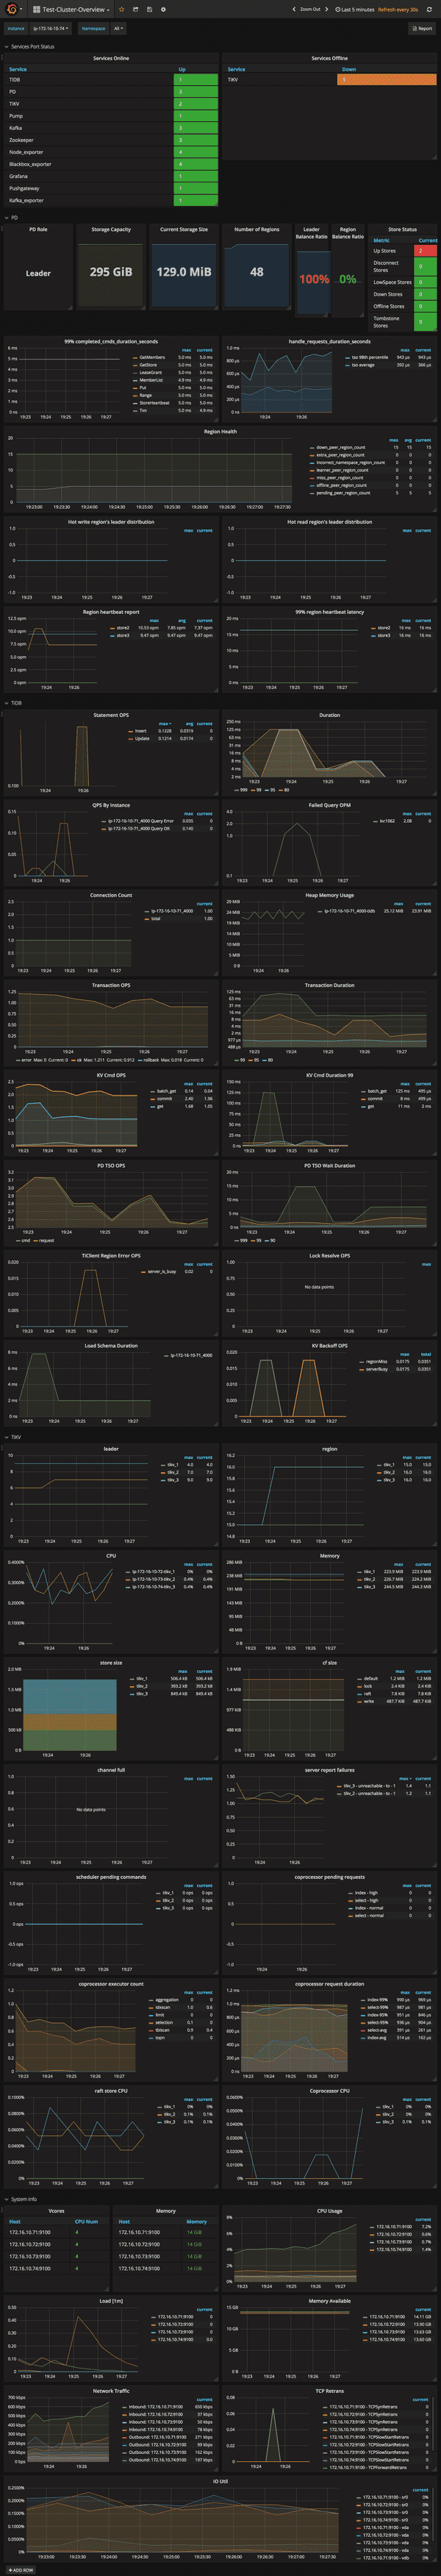Open the Test-Cluster-Overview dashboard dropdown

73,9
